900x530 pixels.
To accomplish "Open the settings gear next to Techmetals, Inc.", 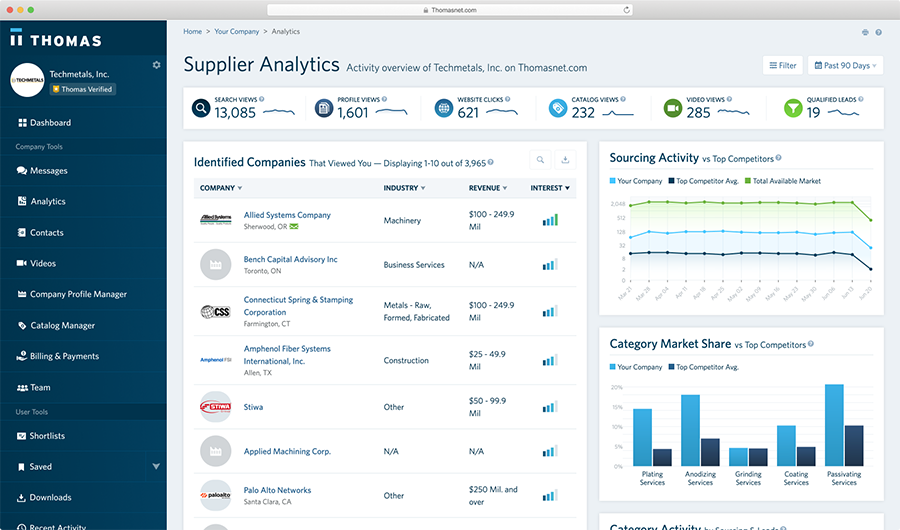I will [156, 65].
